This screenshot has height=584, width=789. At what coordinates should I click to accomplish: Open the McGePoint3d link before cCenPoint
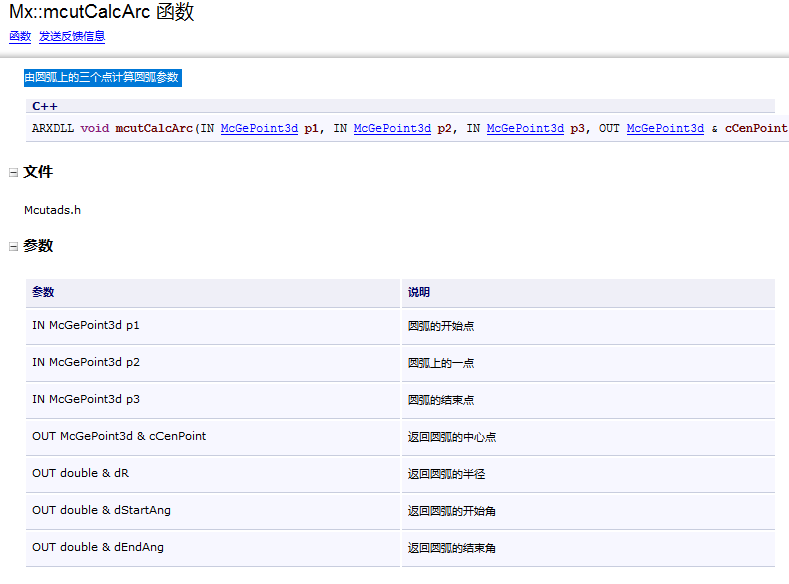665,128
